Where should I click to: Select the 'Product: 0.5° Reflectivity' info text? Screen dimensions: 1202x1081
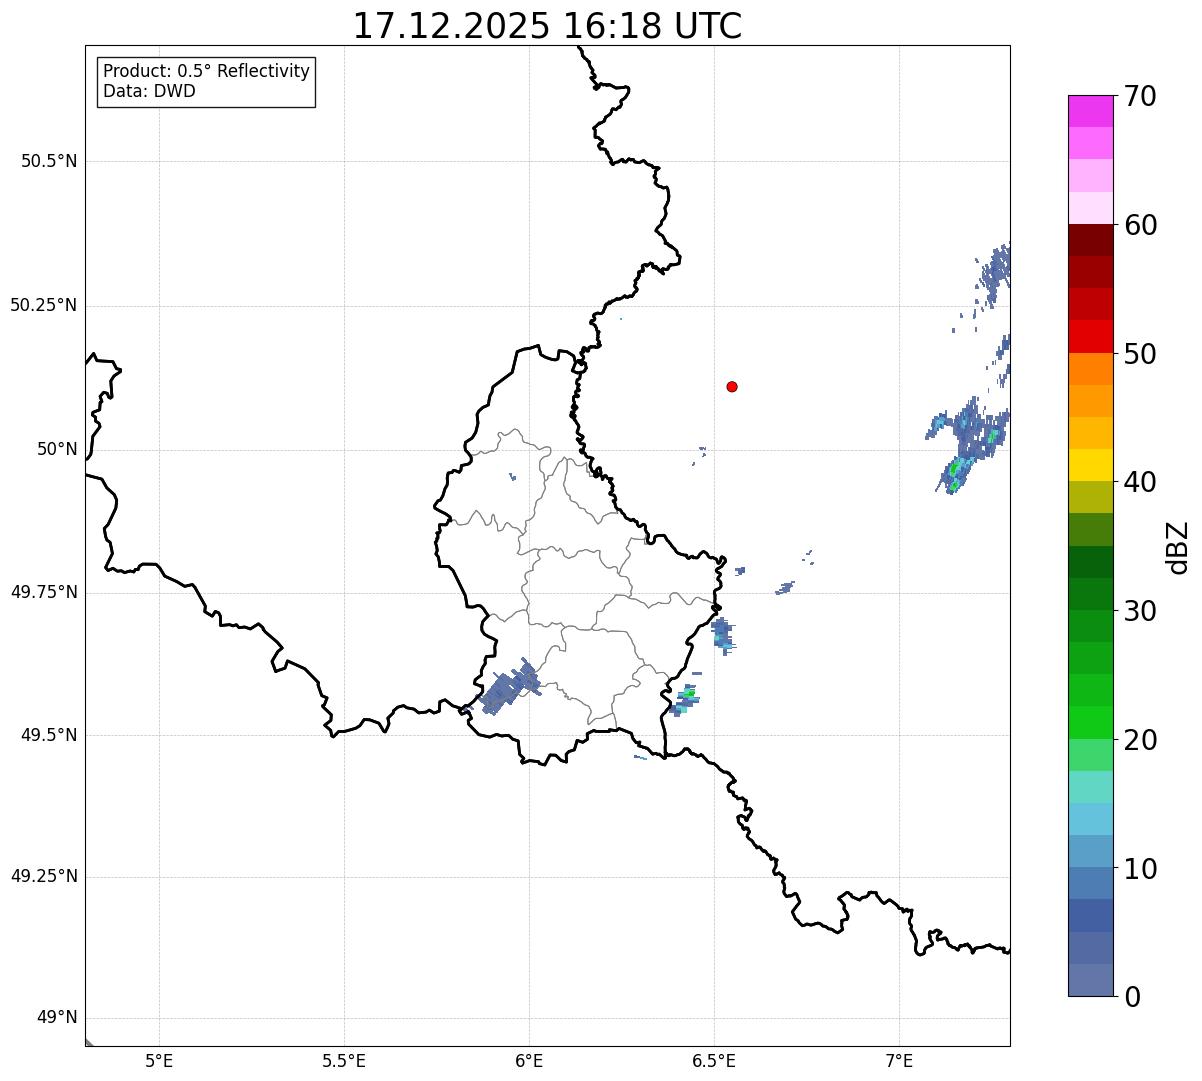click(206, 71)
